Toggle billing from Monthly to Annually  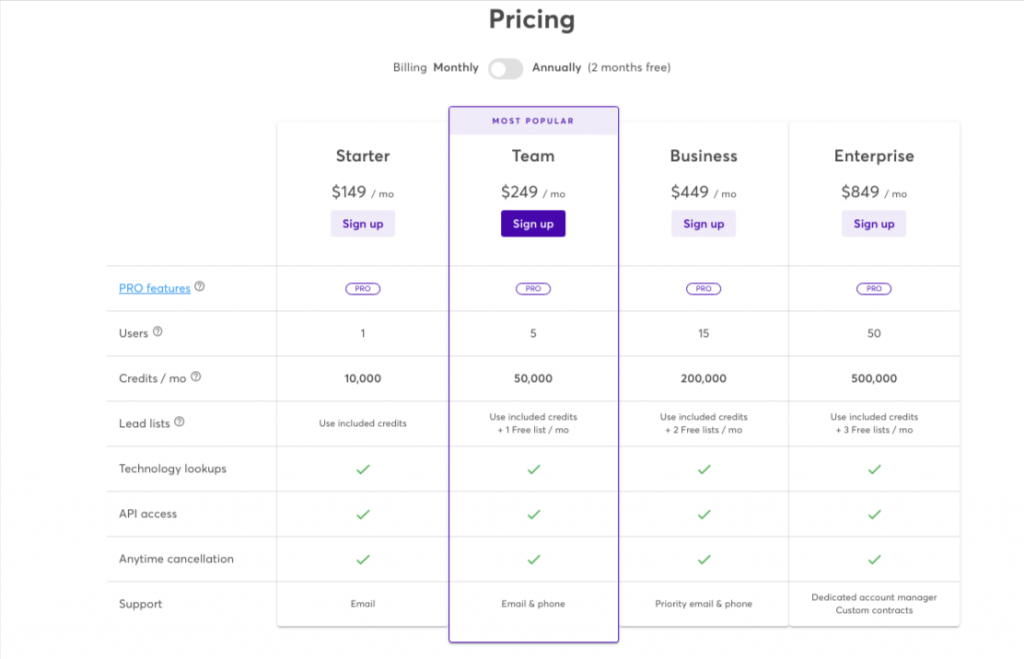pos(505,68)
